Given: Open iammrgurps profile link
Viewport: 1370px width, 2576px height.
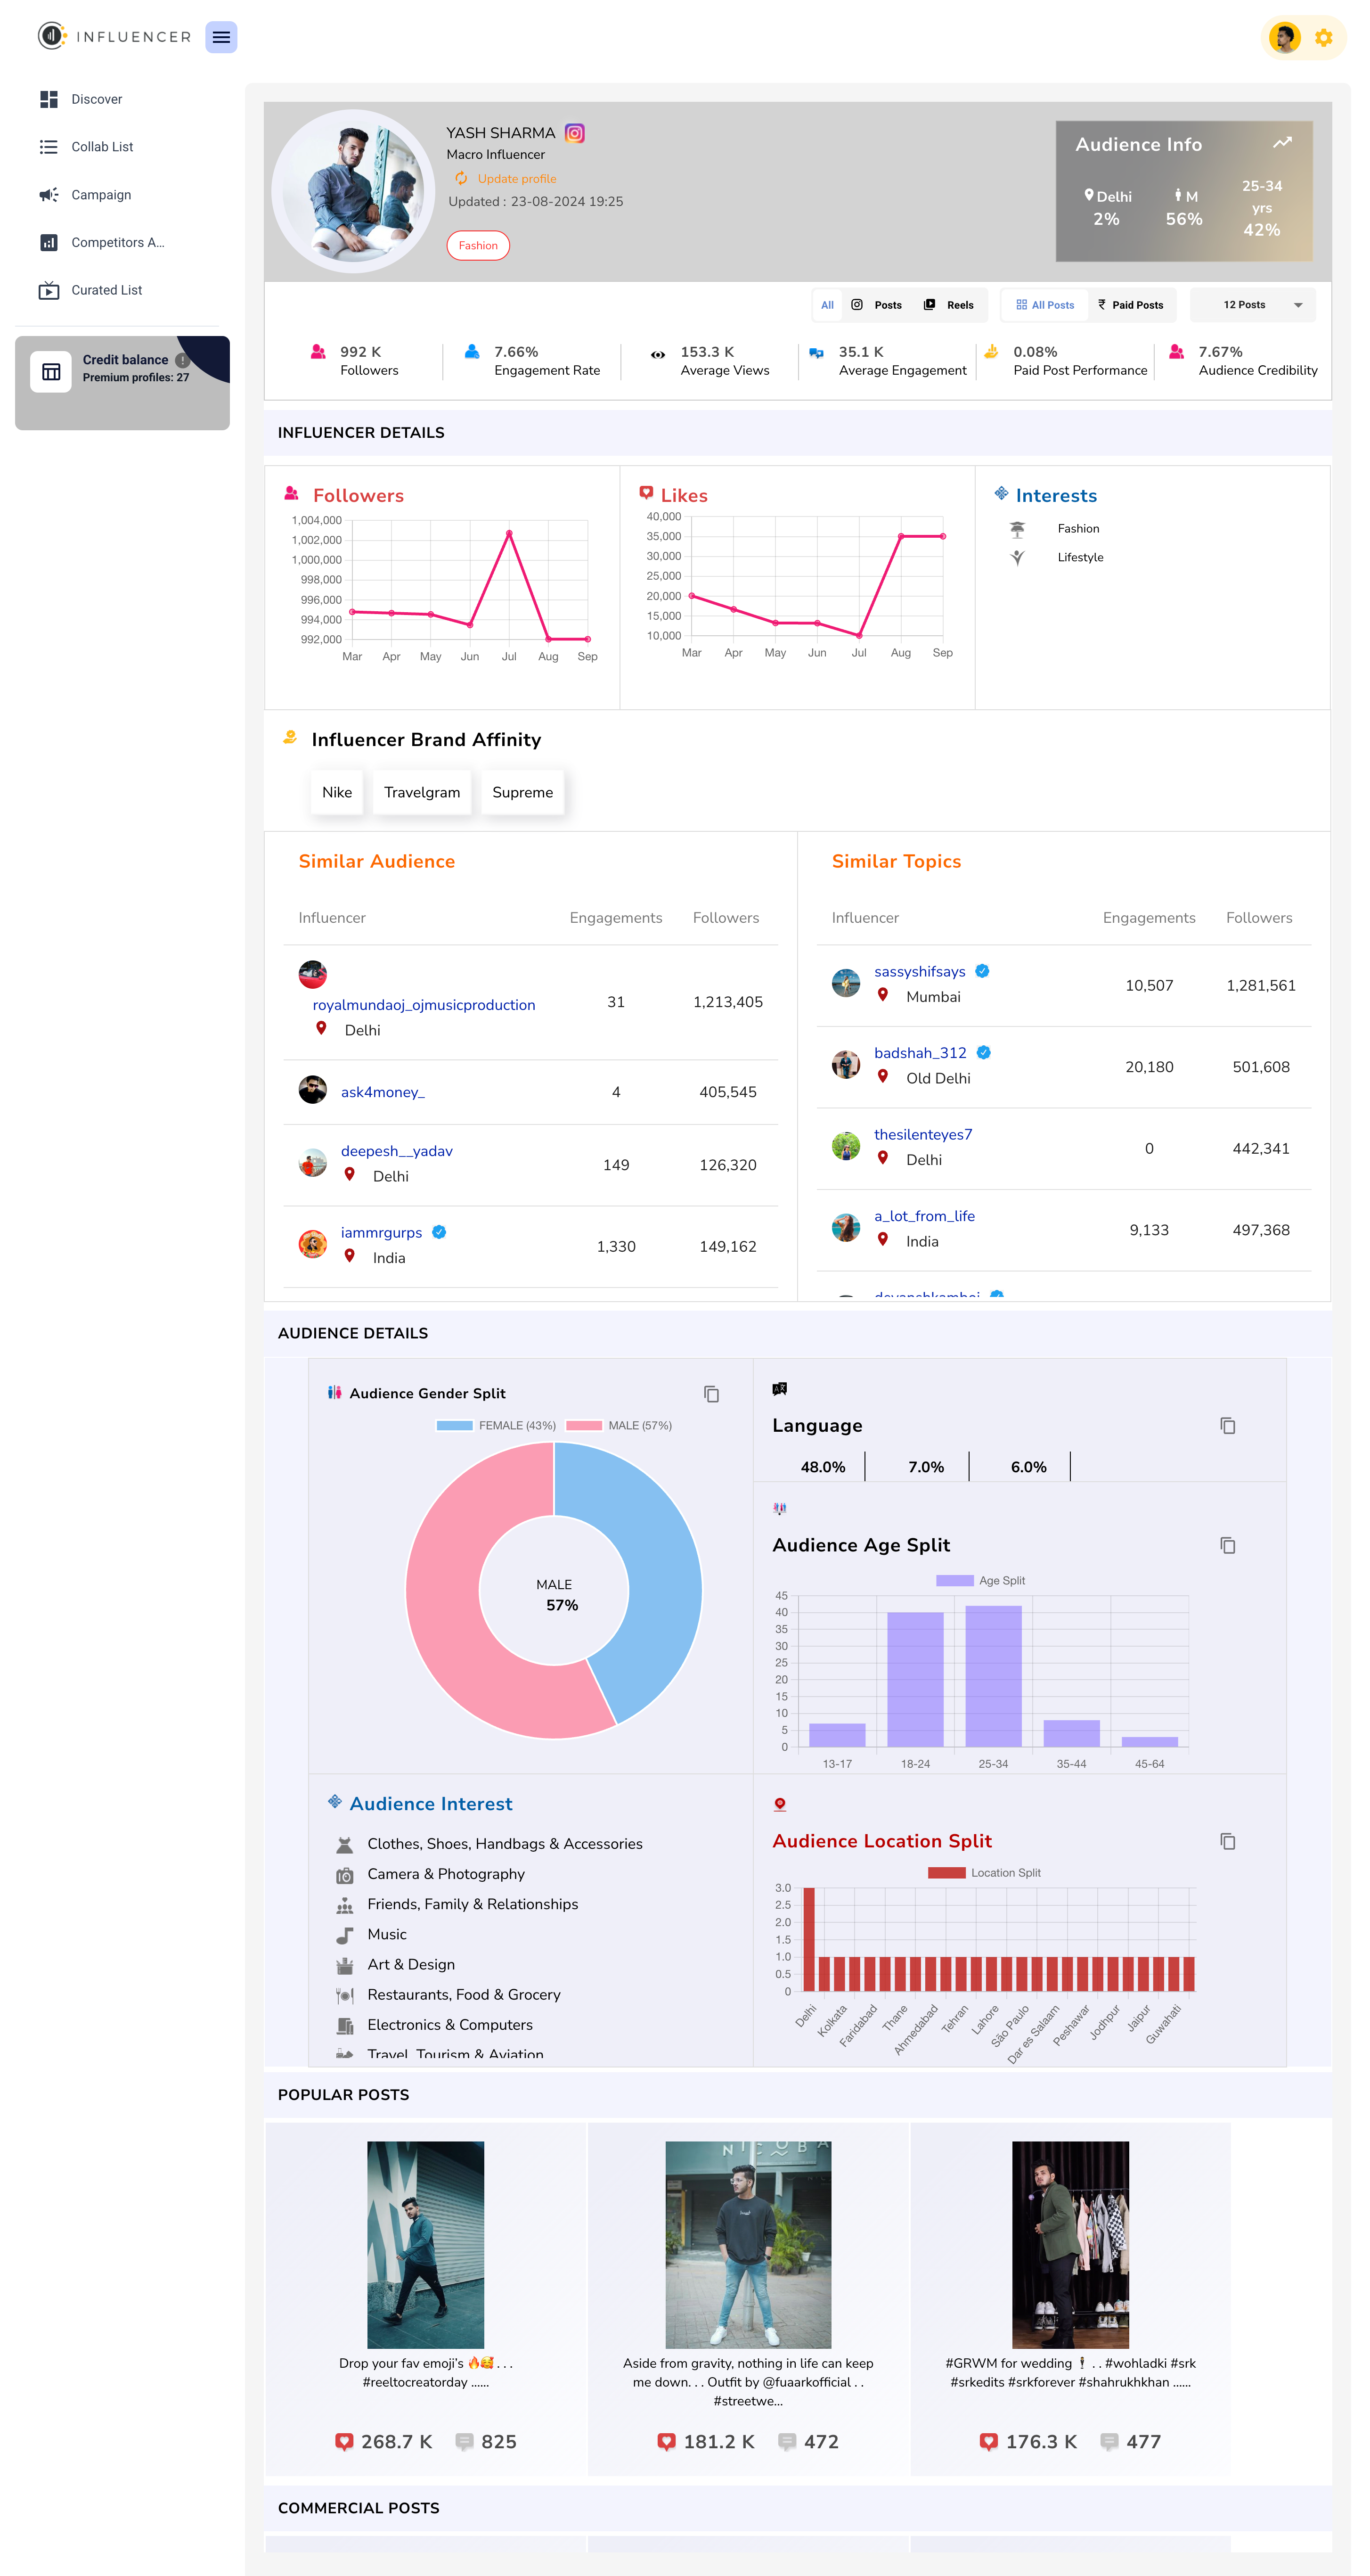Looking at the screenshot, I should 381,1233.
